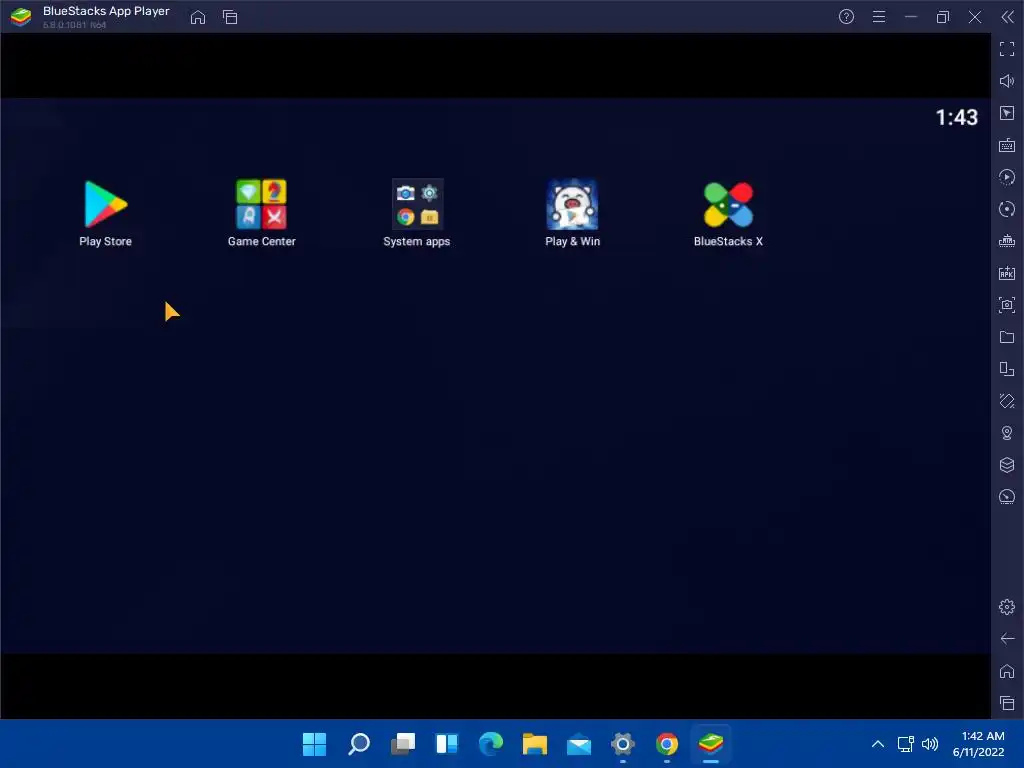Viewport: 1024px width, 768px height.
Task: Click the rotate screen icon in sidebar
Action: pos(1007,401)
